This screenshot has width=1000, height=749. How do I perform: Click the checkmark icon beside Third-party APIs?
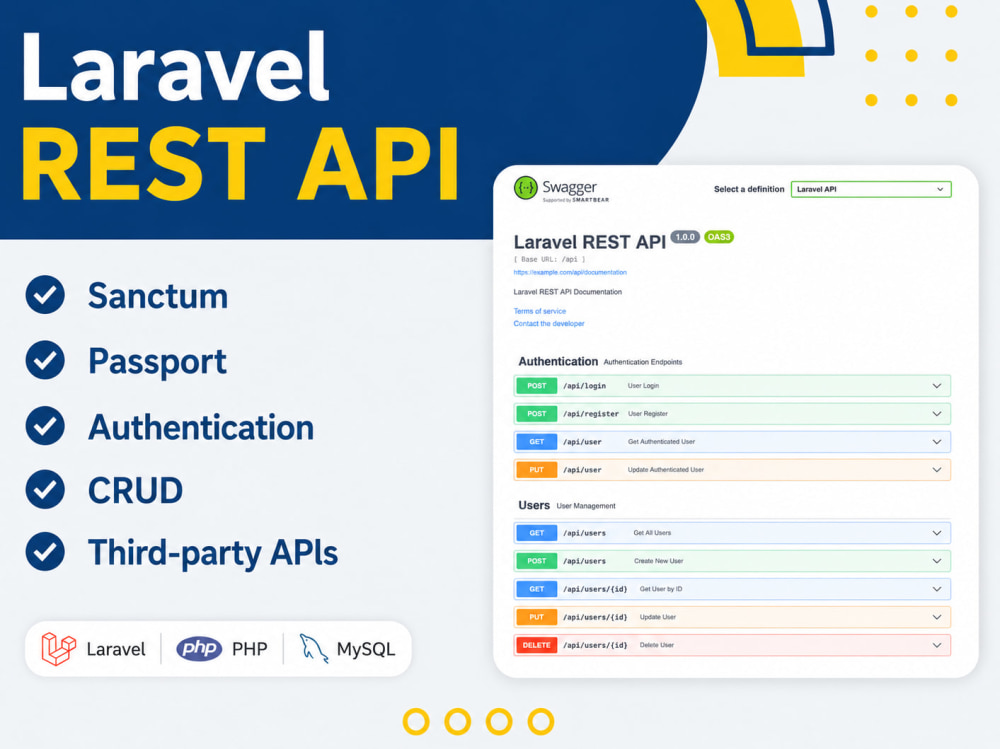coord(45,551)
